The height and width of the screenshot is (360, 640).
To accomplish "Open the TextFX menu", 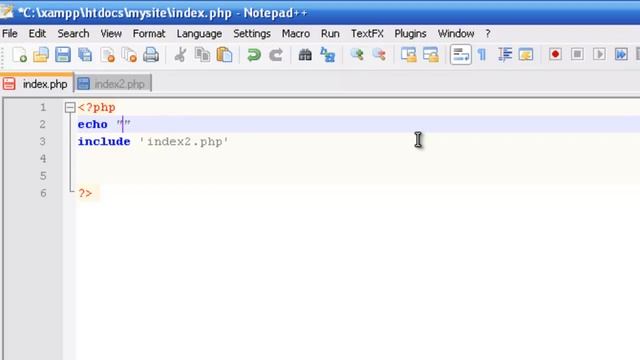I will 367,33.
